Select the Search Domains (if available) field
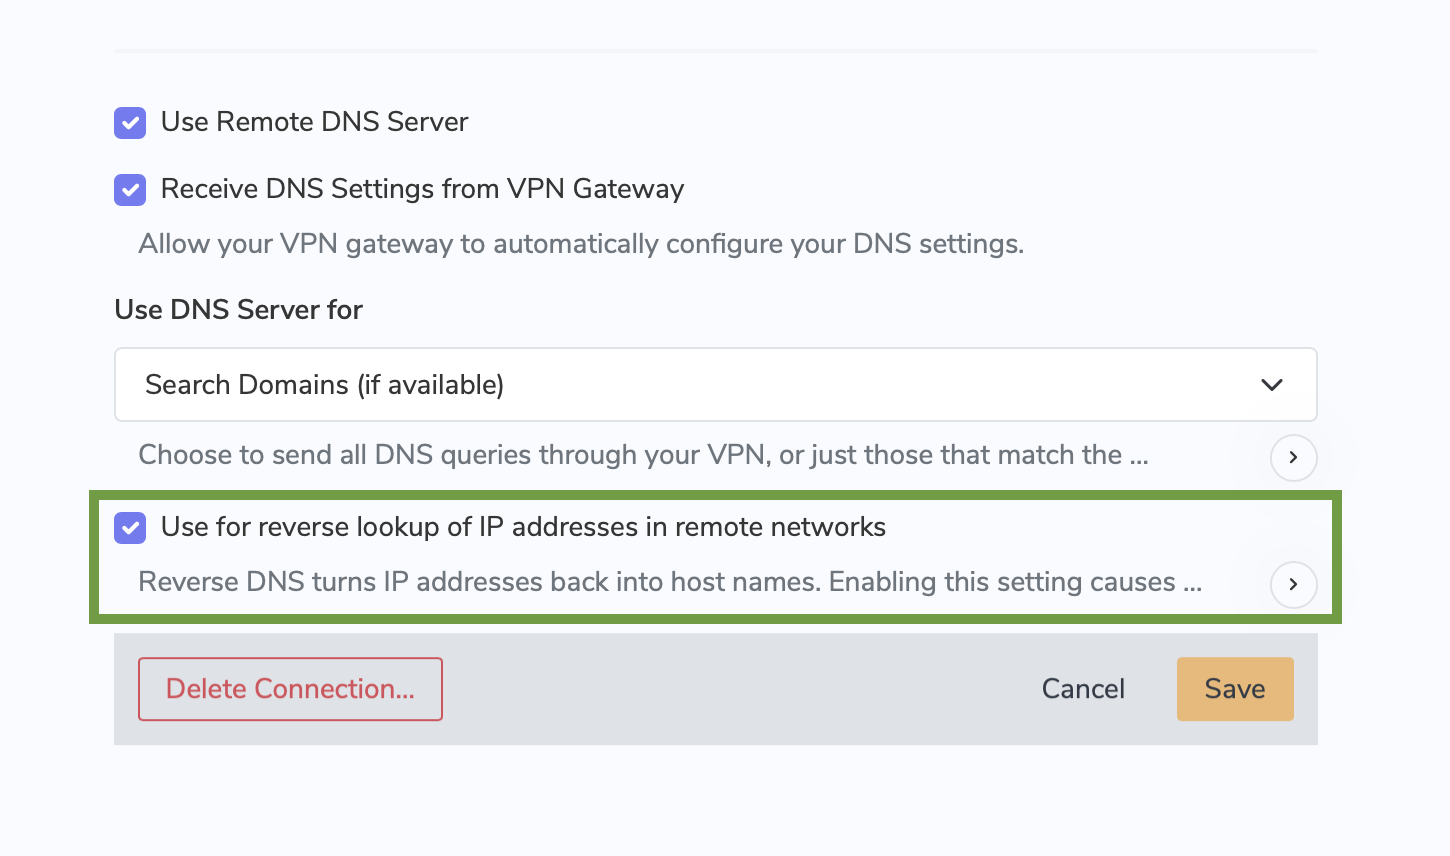The width and height of the screenshot is (1450, 856). [x=715, y=384]
